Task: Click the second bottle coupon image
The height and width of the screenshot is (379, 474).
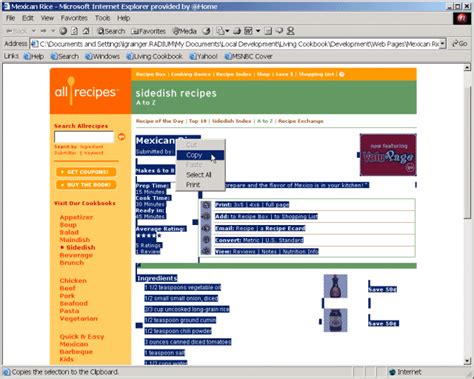Action: [x=335, y=320]
